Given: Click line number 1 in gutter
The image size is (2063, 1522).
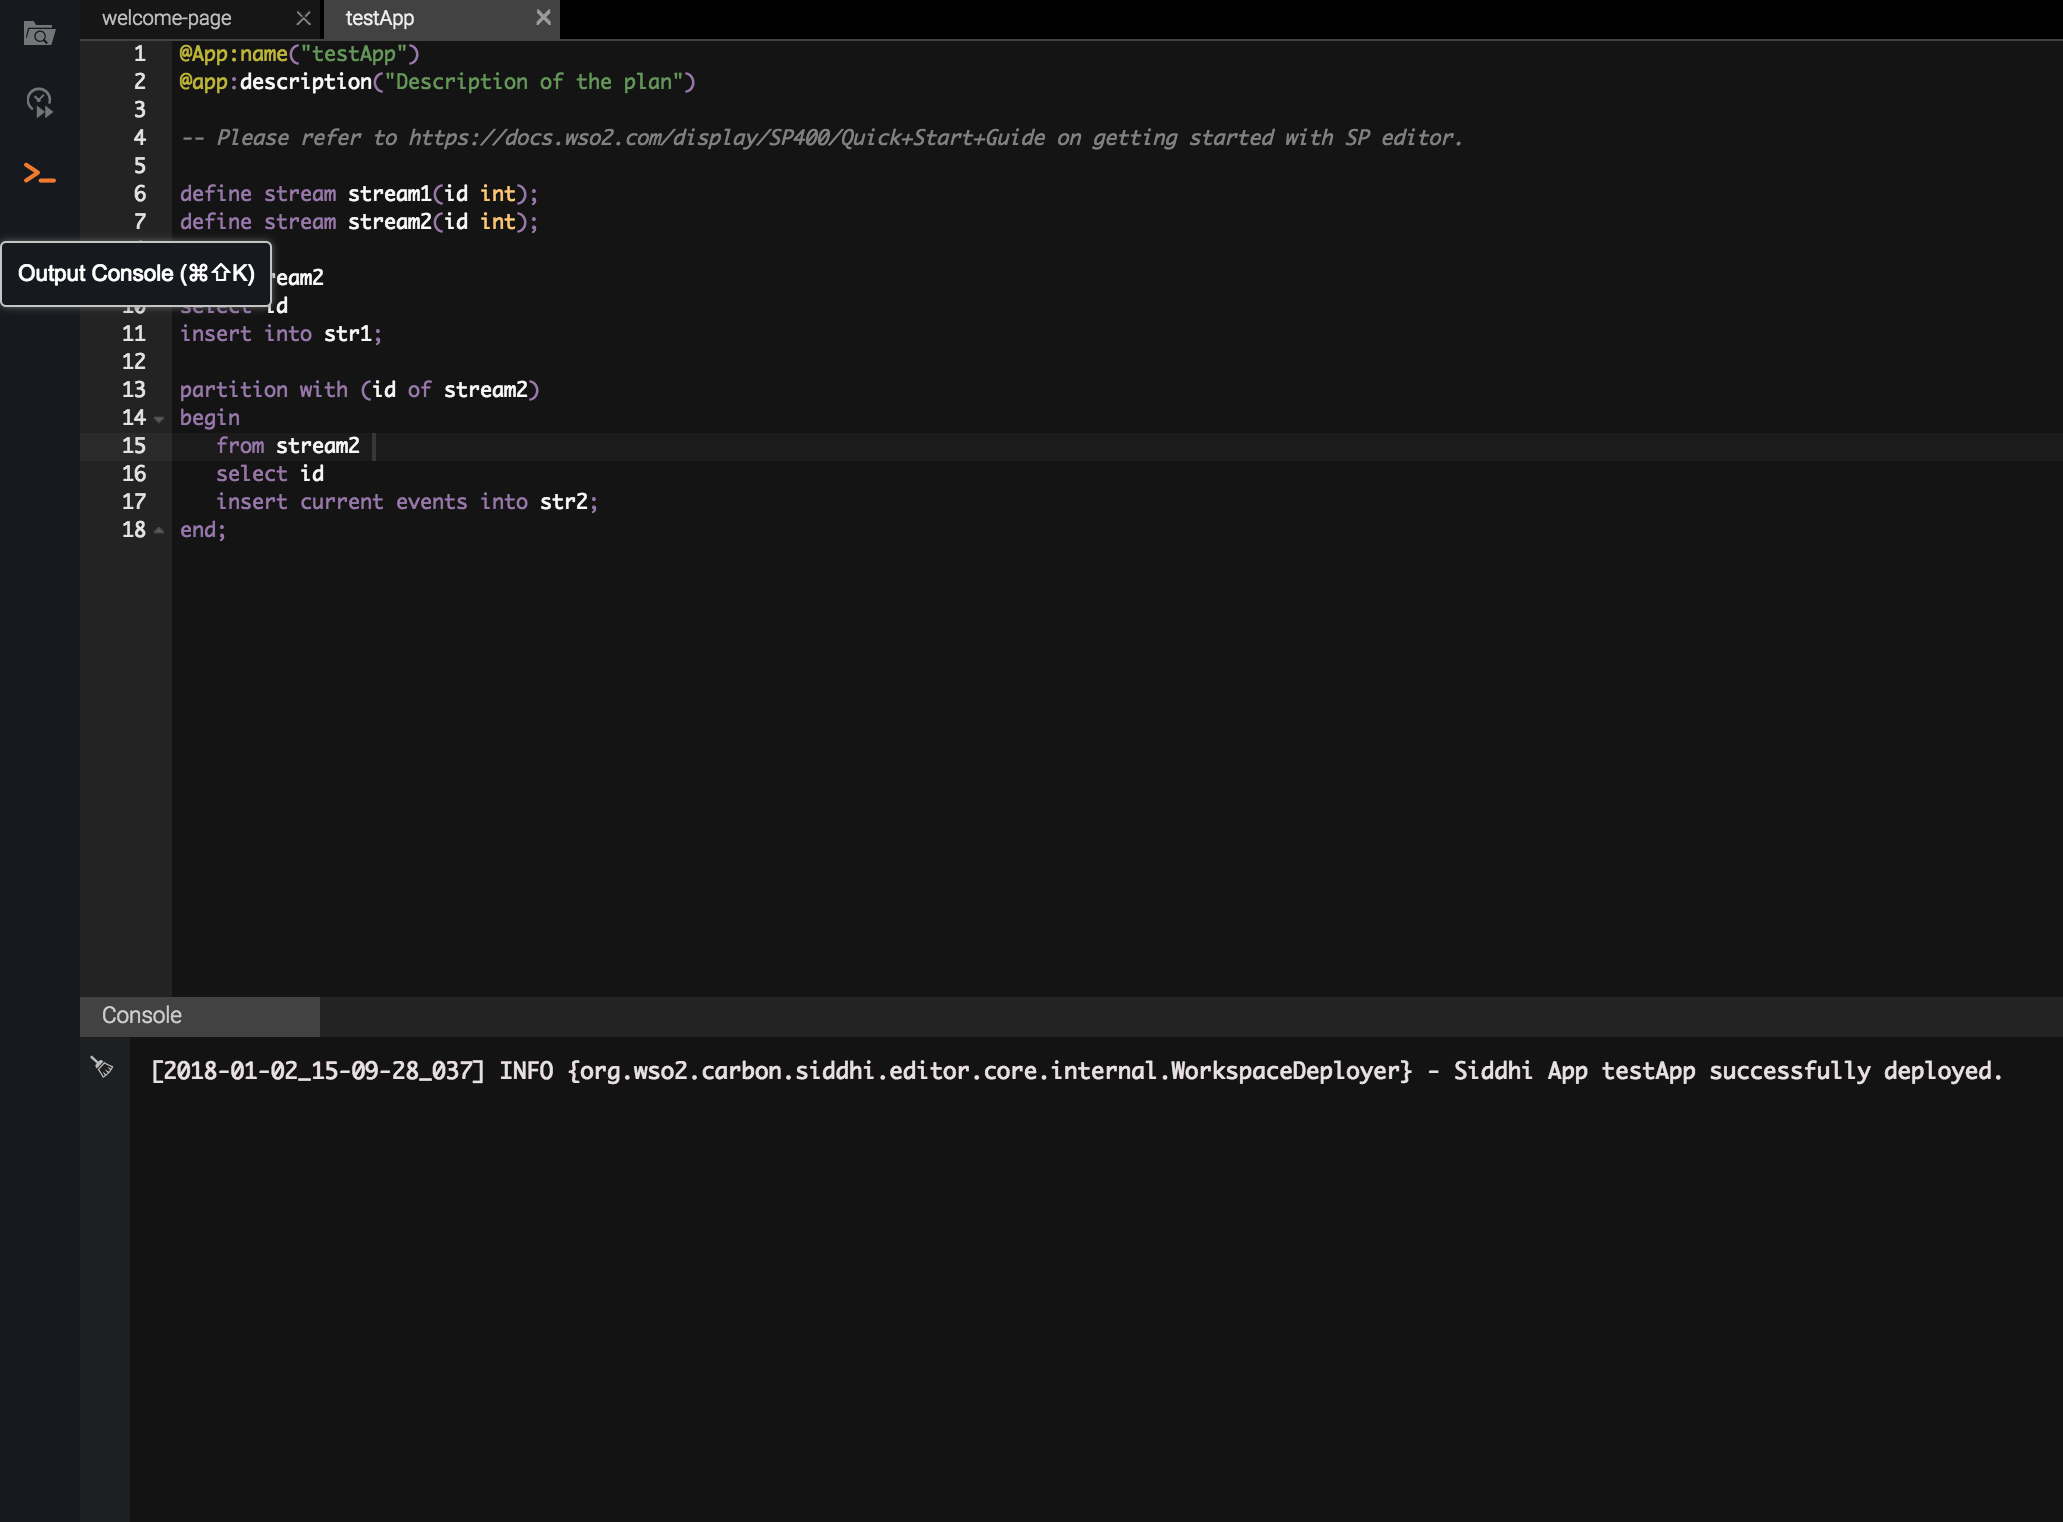Looking at the screenshot, I should tap(140, 54).
